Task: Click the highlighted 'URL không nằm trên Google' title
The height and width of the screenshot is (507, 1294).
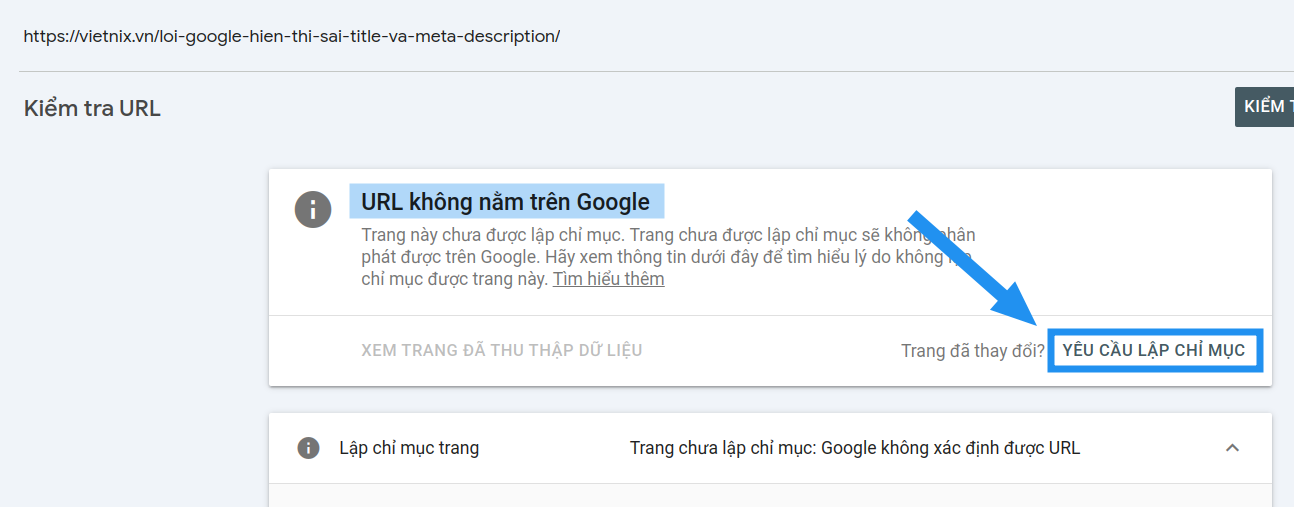Action: [505, 202]
